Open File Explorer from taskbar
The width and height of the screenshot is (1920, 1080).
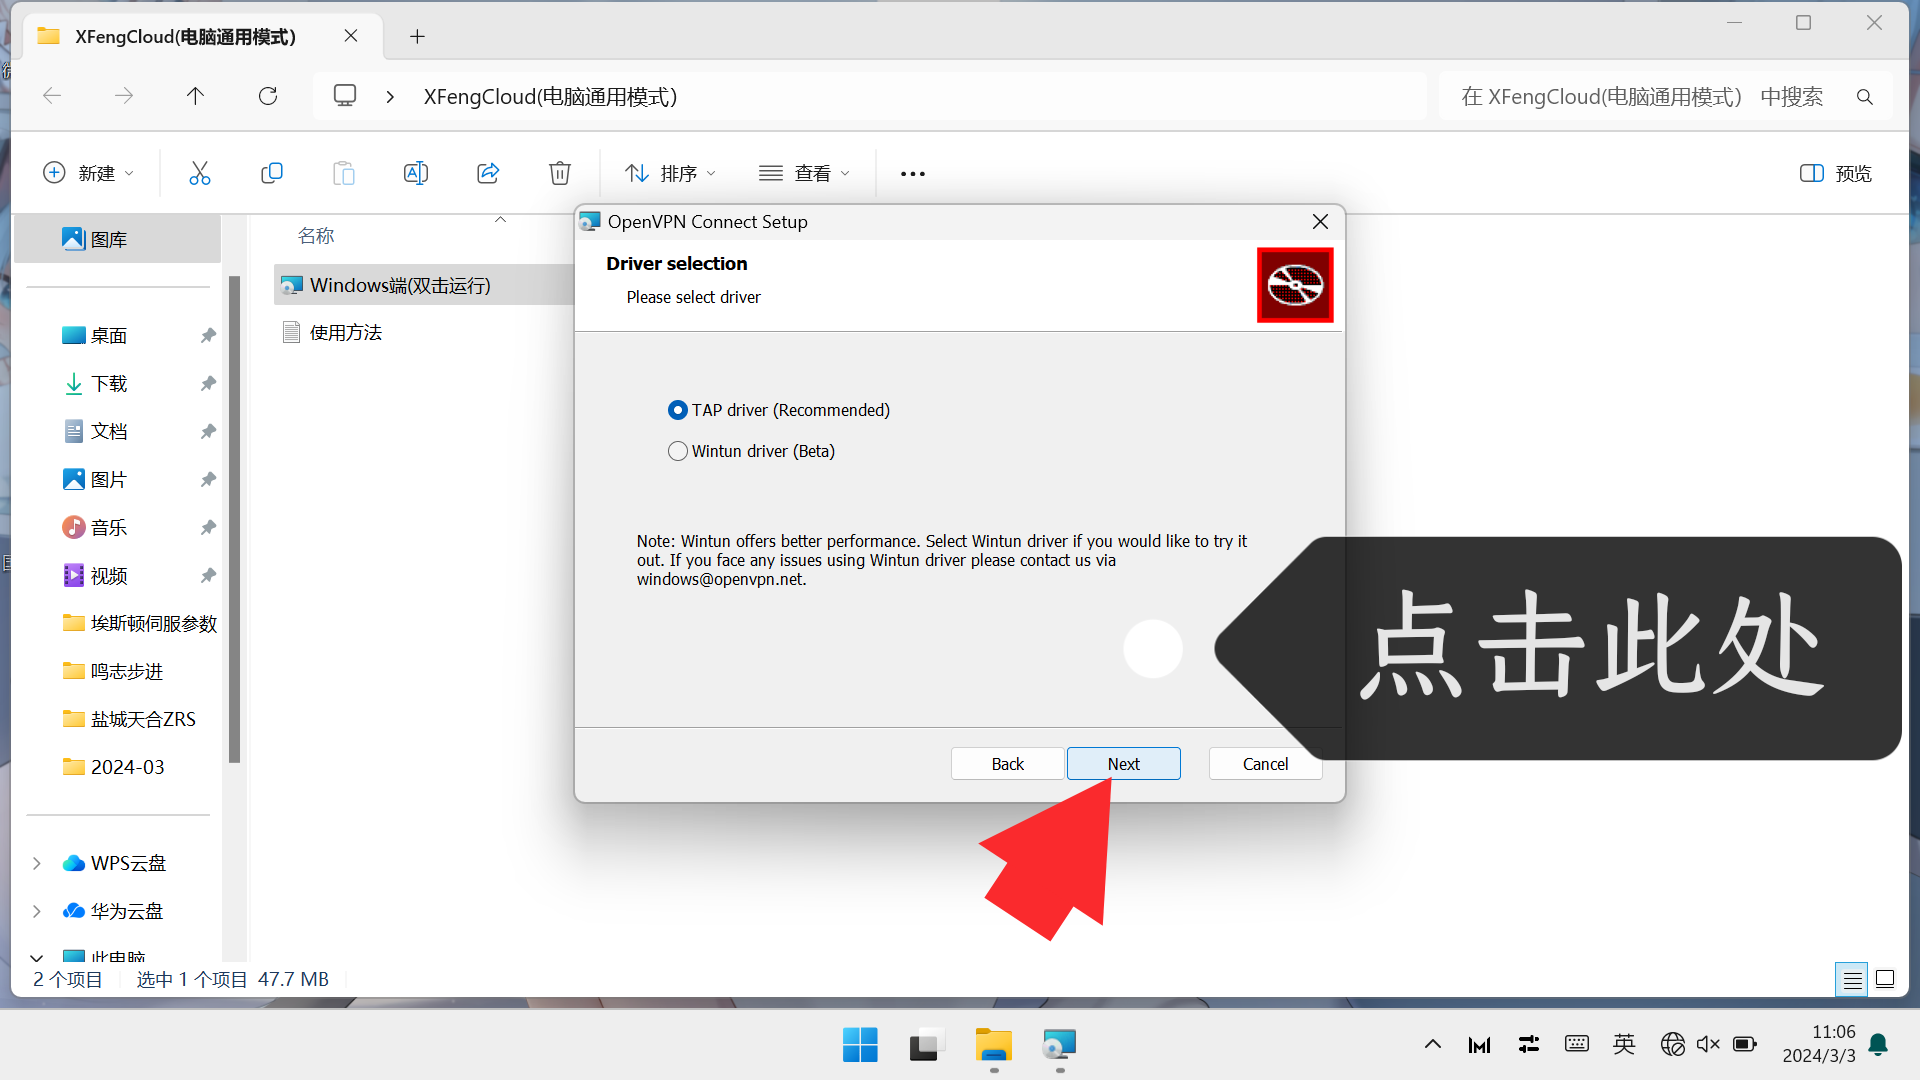pyautogui.click(x=994, y=1045)
